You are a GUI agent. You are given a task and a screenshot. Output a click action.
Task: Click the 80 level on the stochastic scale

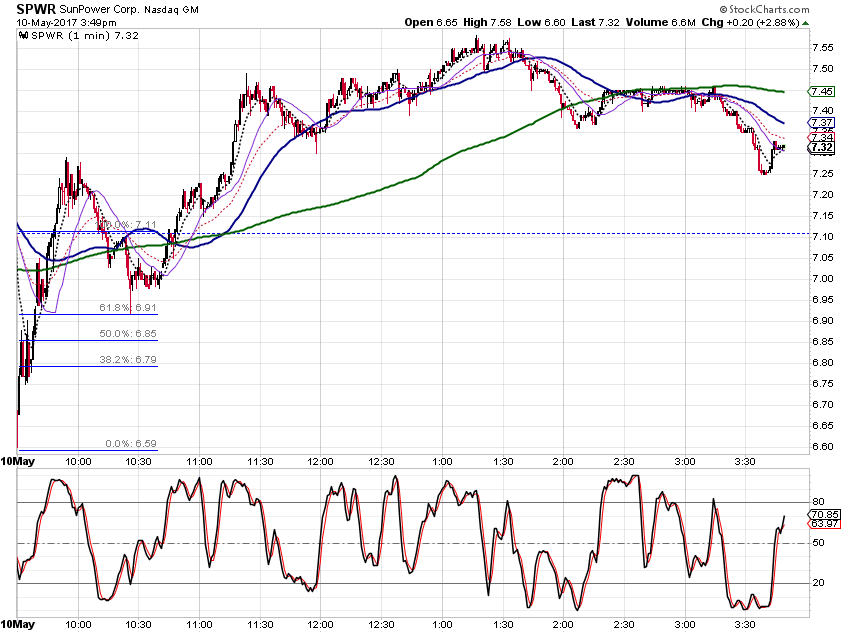pyautogui.click(x=819, y=502)
